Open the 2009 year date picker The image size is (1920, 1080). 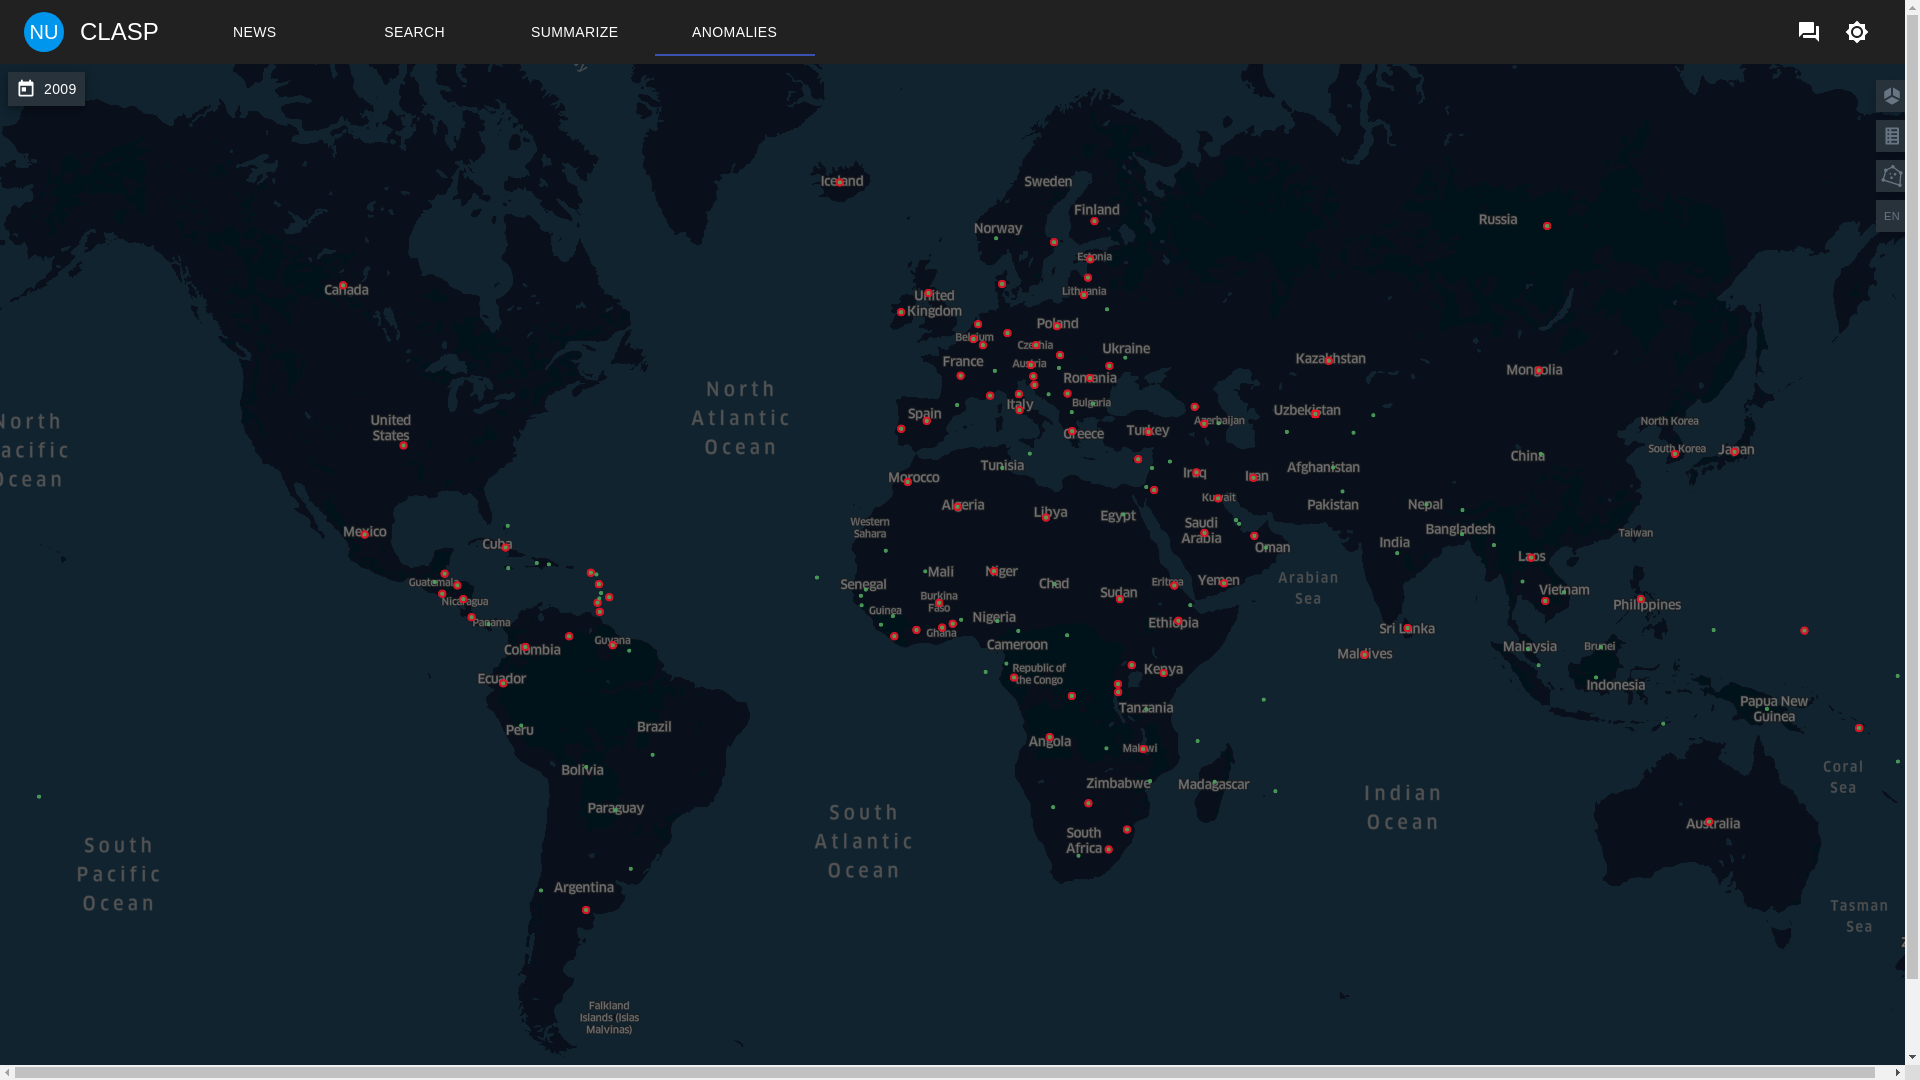59,89
